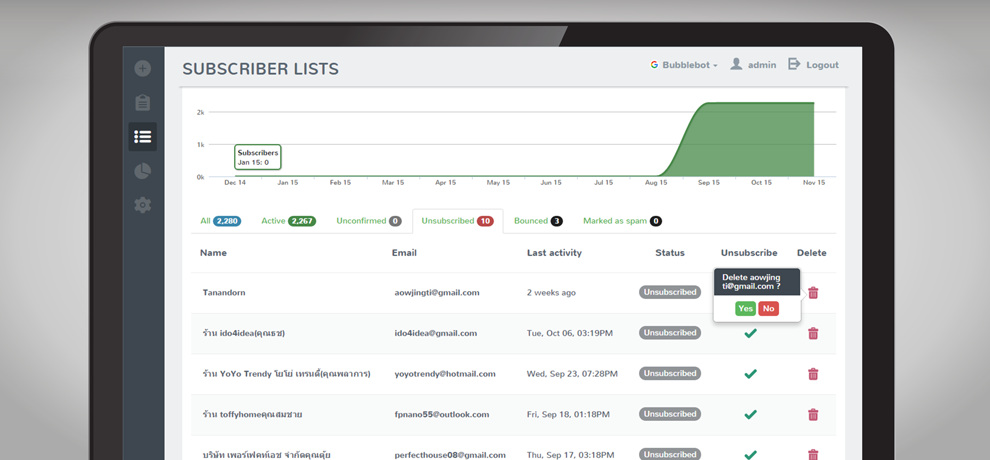Click the Last activity column header
990x460 pixels.
[554, 253]
